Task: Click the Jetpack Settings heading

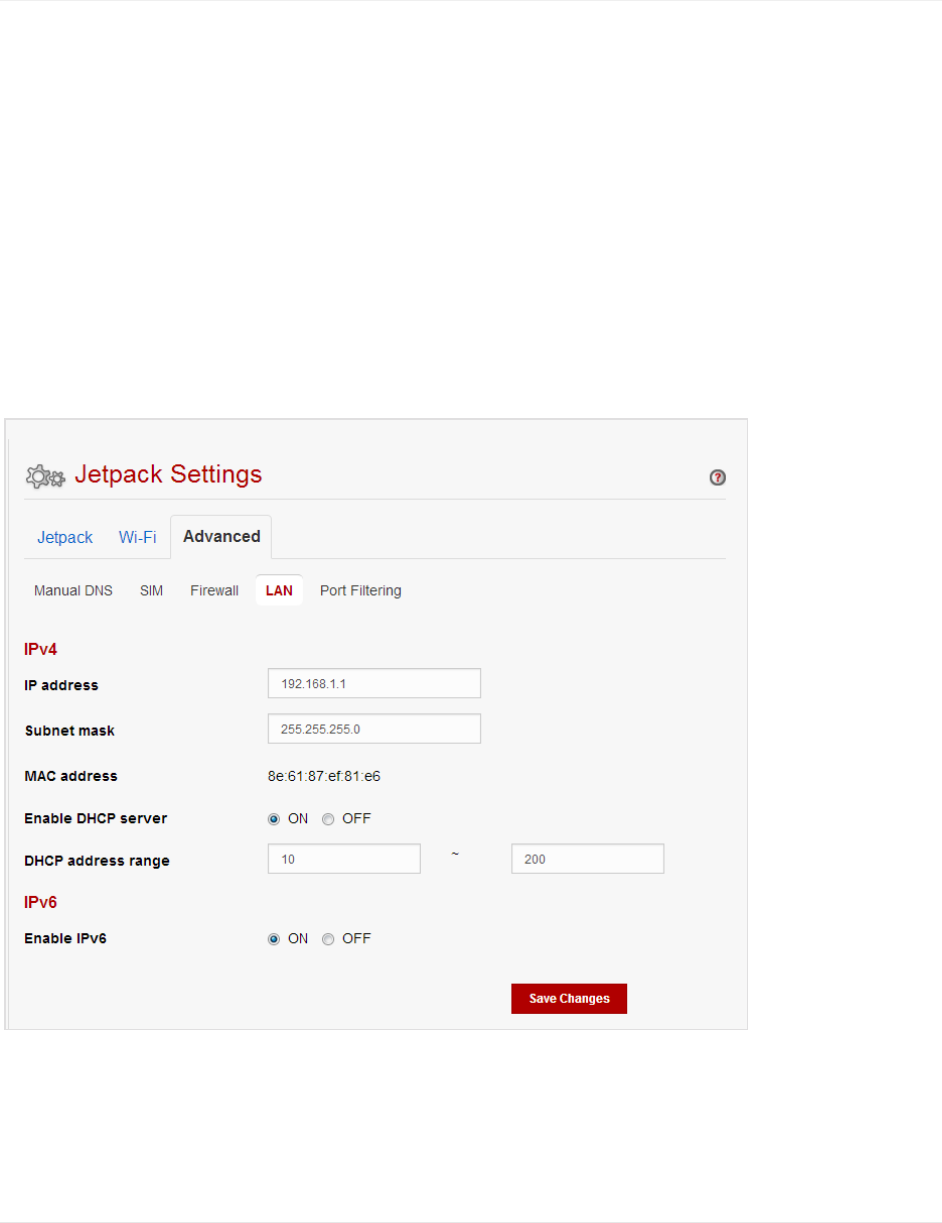Action: (x=168, y=474)
